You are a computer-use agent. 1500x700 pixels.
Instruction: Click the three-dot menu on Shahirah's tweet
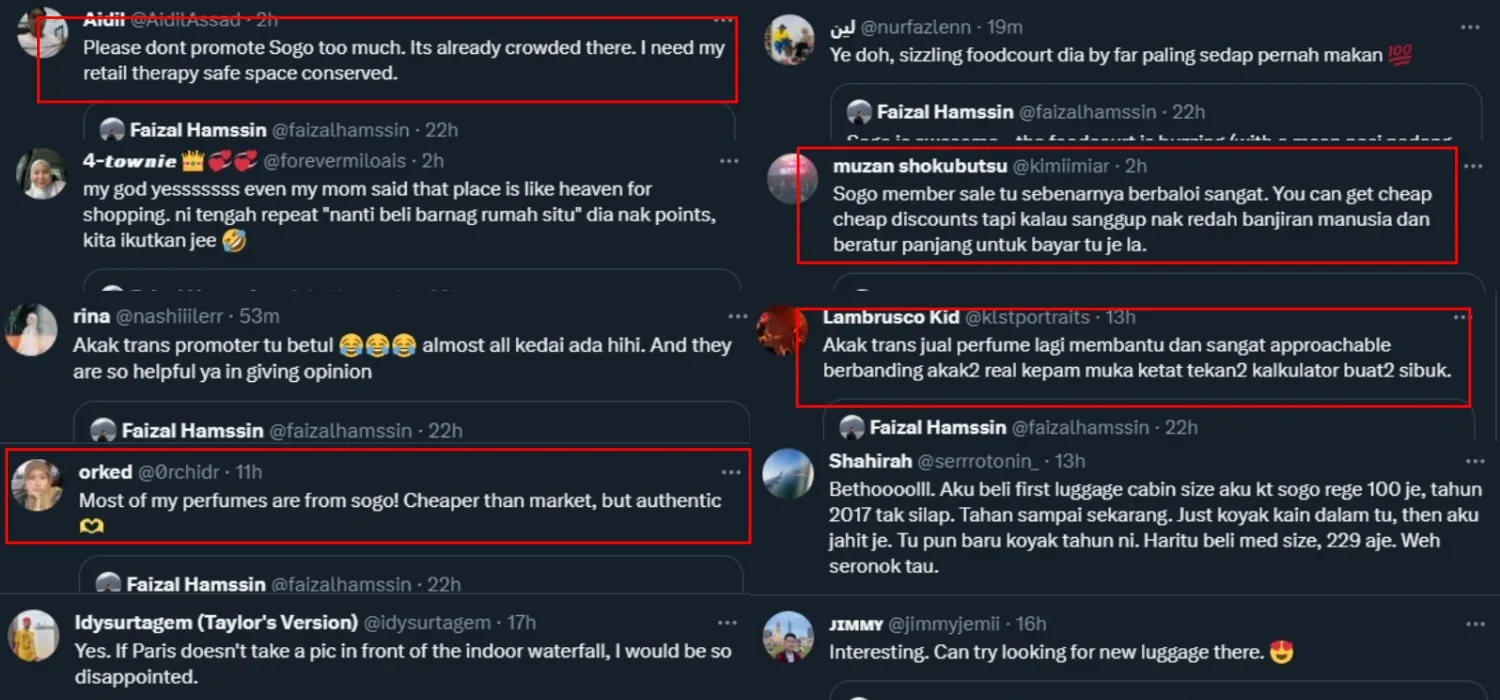pyautogui.click(x=1475, y=461)
